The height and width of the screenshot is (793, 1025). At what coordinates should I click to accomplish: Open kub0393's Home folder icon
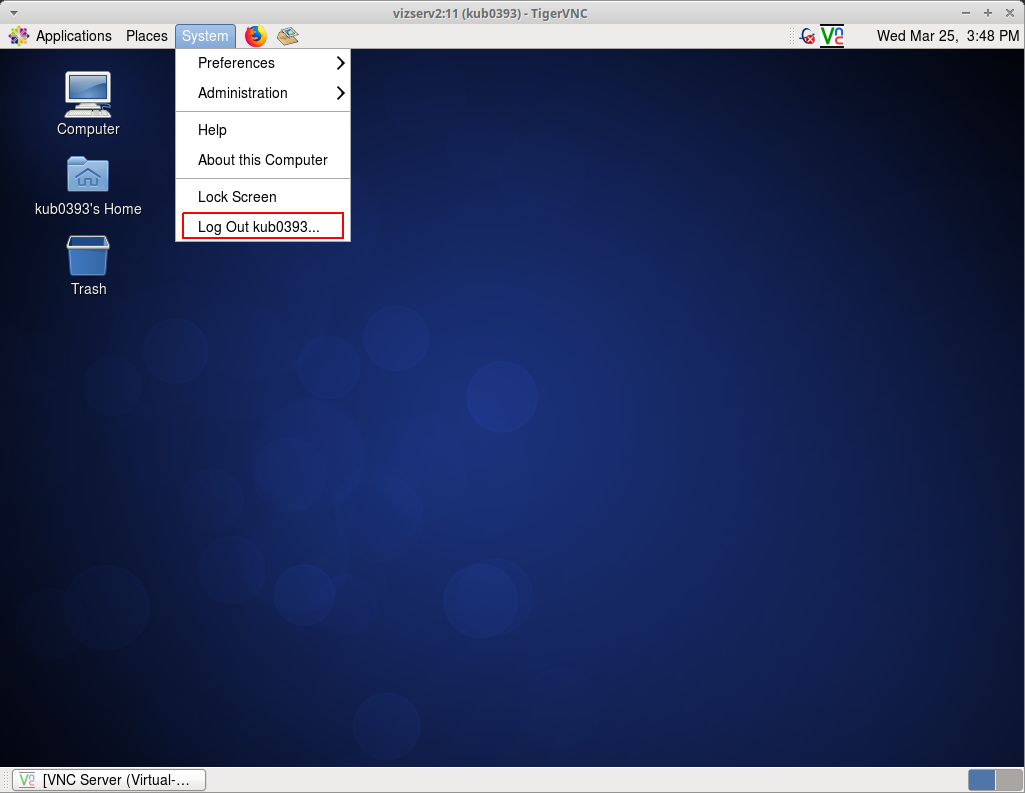coord(88,175)
